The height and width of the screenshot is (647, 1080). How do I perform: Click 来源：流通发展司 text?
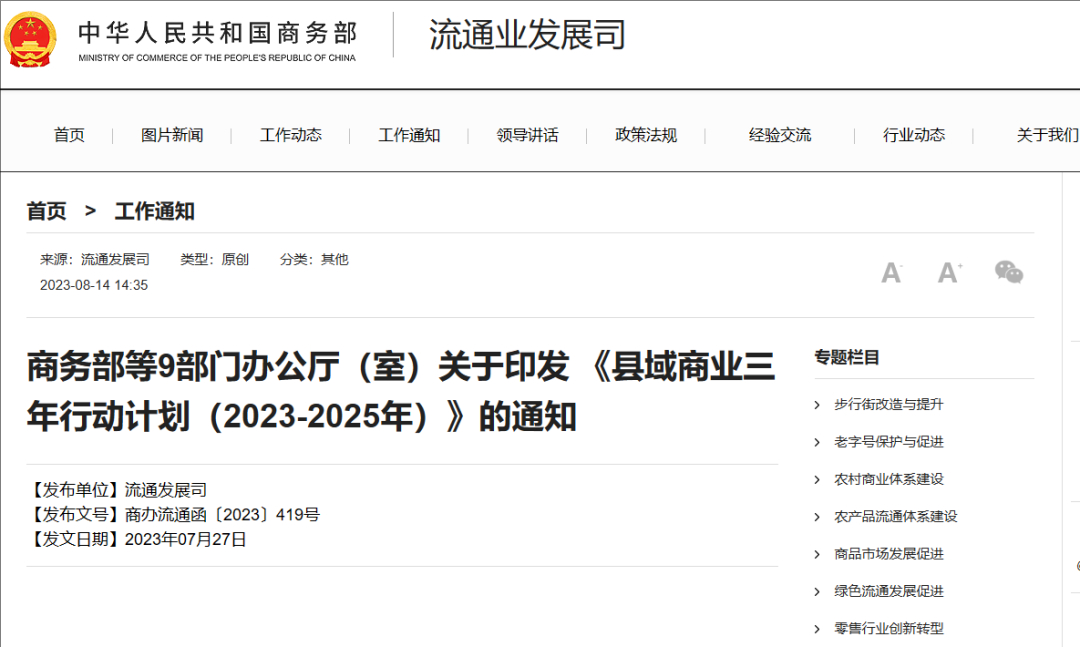tap(95, 260)
